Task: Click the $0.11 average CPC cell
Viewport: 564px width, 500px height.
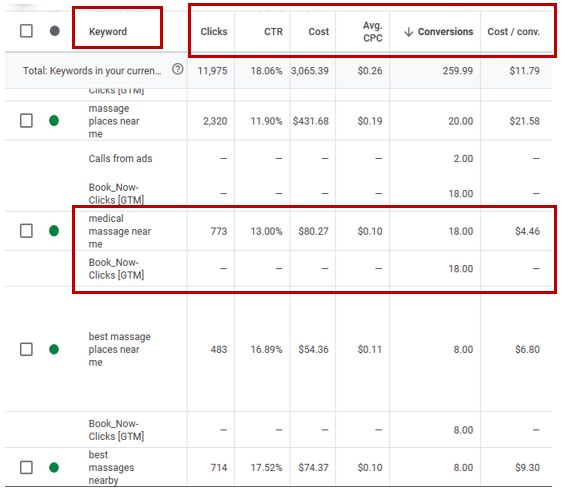Action: click(x=370, y=350)
